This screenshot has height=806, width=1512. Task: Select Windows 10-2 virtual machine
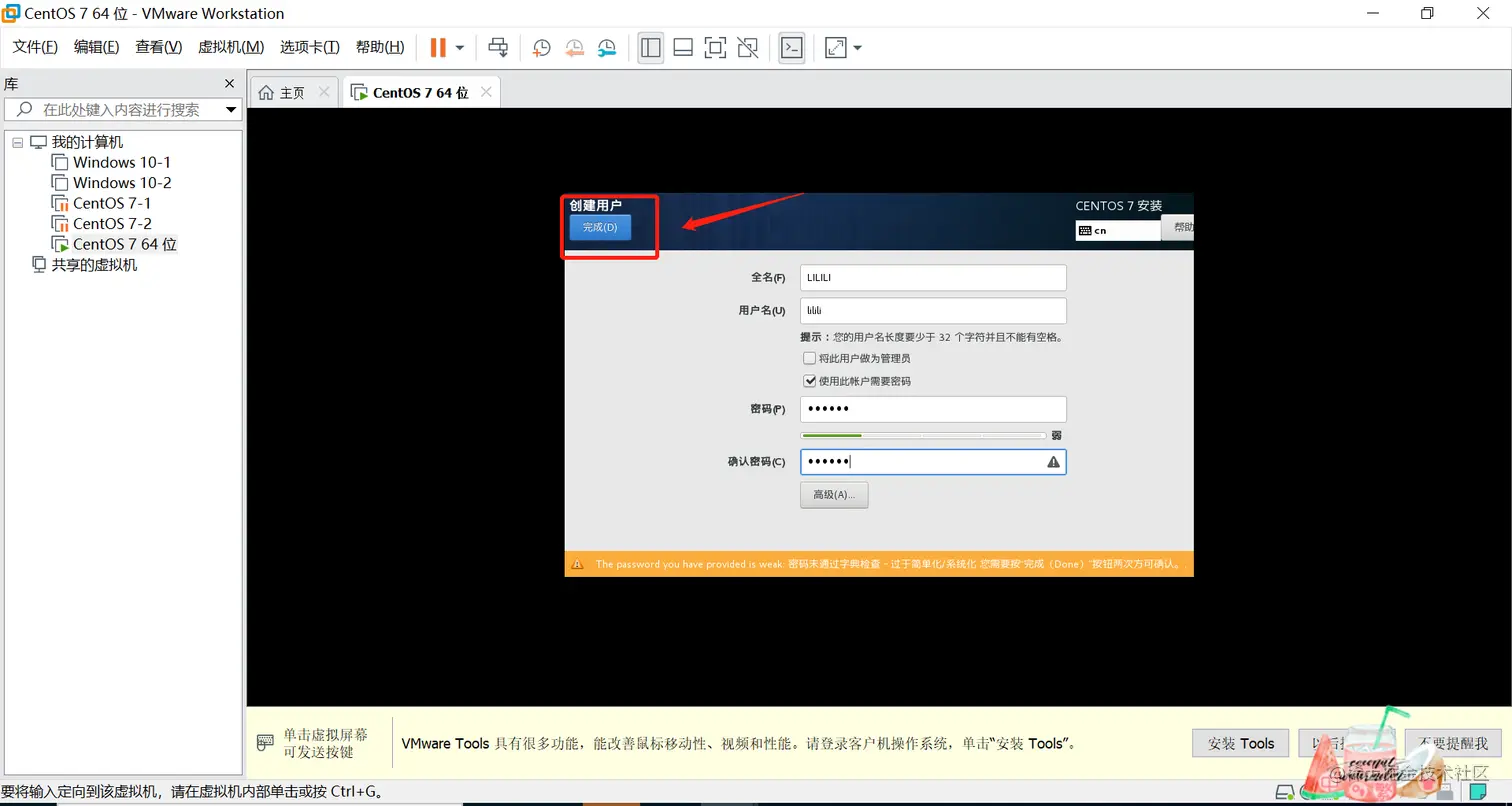[122, 183]
